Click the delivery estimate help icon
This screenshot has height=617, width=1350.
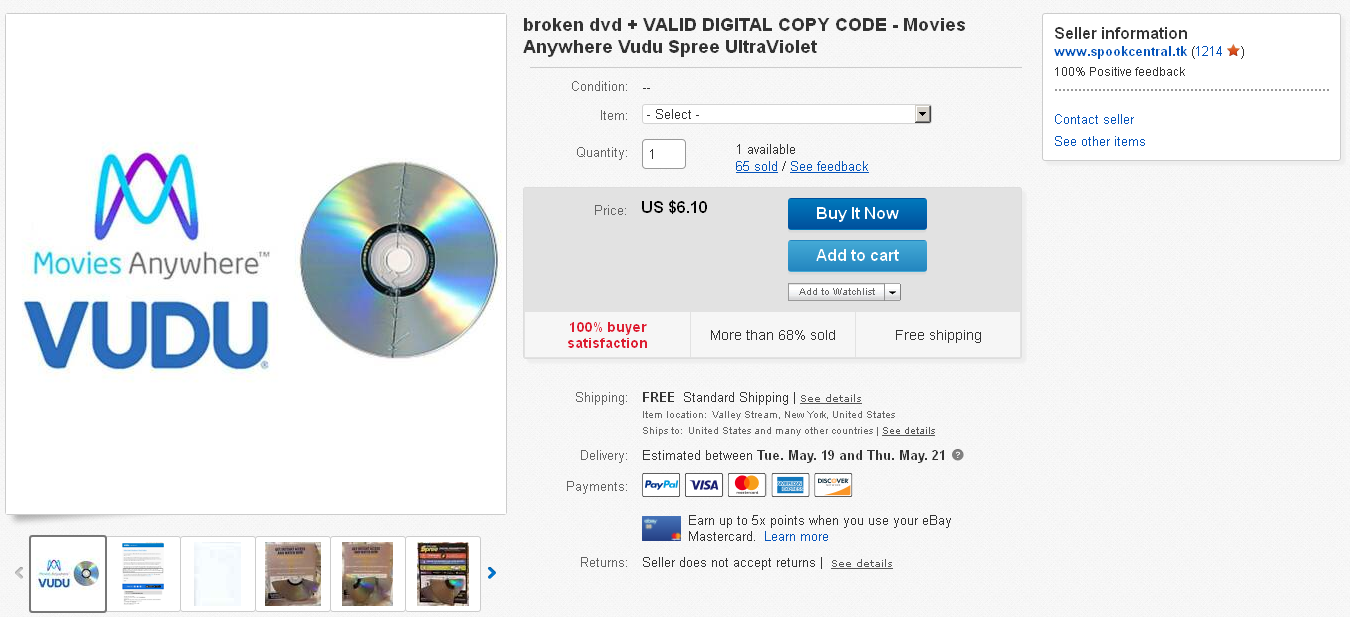(958, 455)
